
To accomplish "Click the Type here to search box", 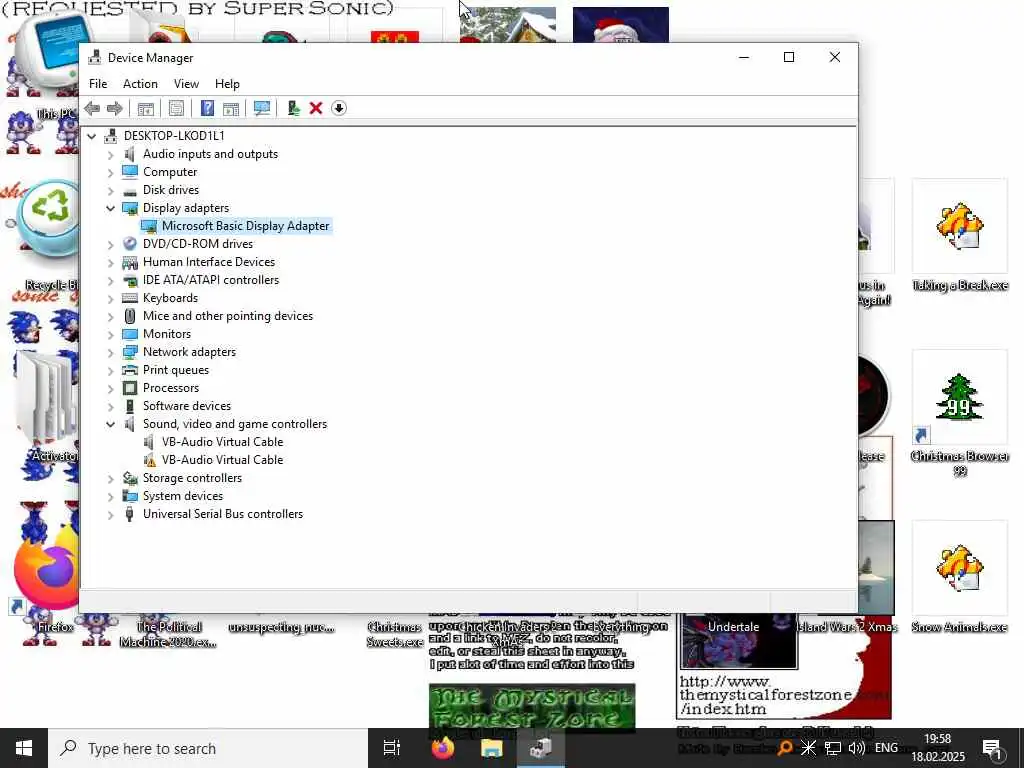I will click(x=208, y=748).
